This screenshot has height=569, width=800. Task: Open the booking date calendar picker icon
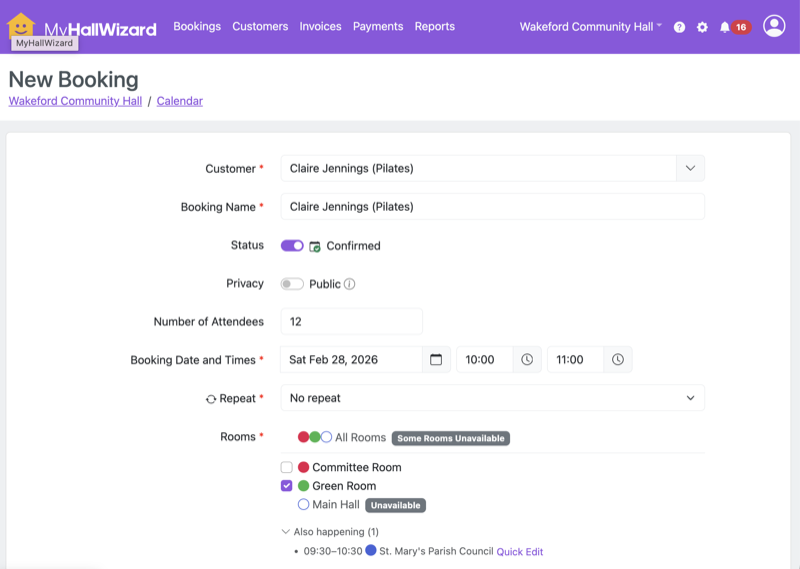click(x=436, y=359)
